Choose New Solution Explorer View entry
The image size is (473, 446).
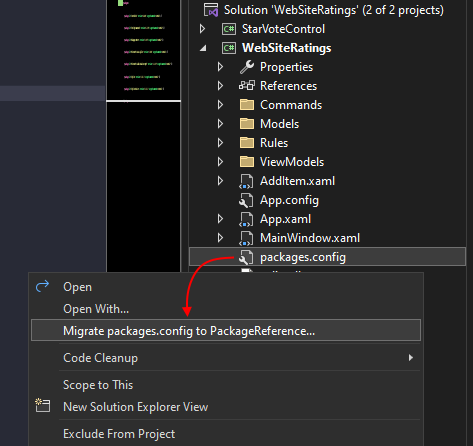click(226, 407)
